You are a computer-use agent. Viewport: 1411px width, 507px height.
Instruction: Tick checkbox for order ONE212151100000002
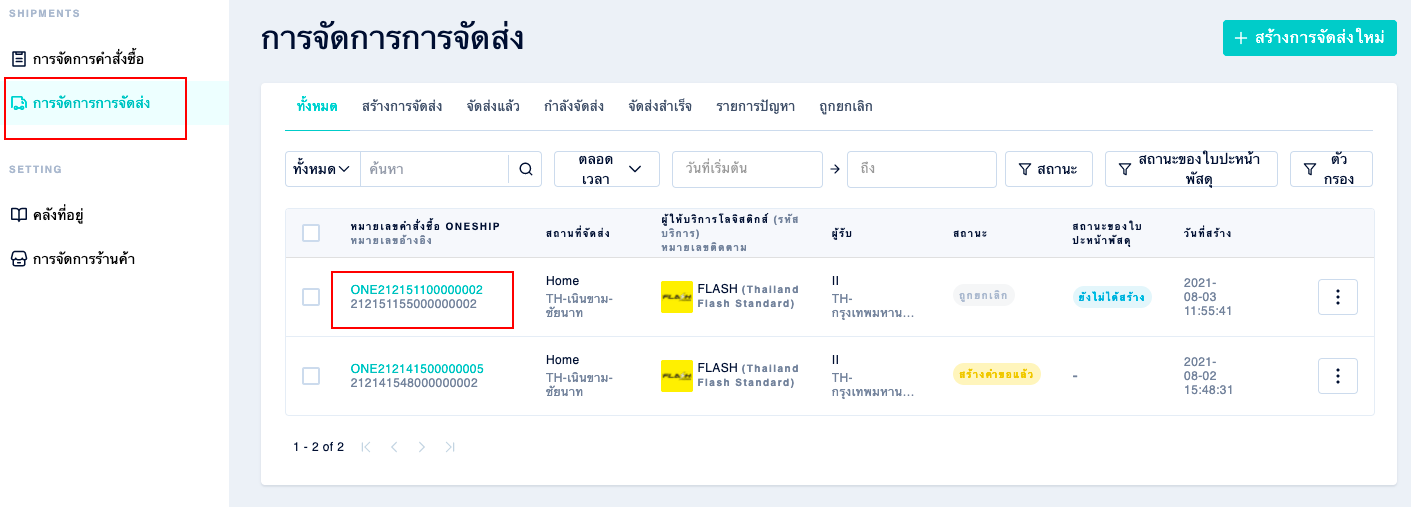pyautogui.click(x=311, y=297)
